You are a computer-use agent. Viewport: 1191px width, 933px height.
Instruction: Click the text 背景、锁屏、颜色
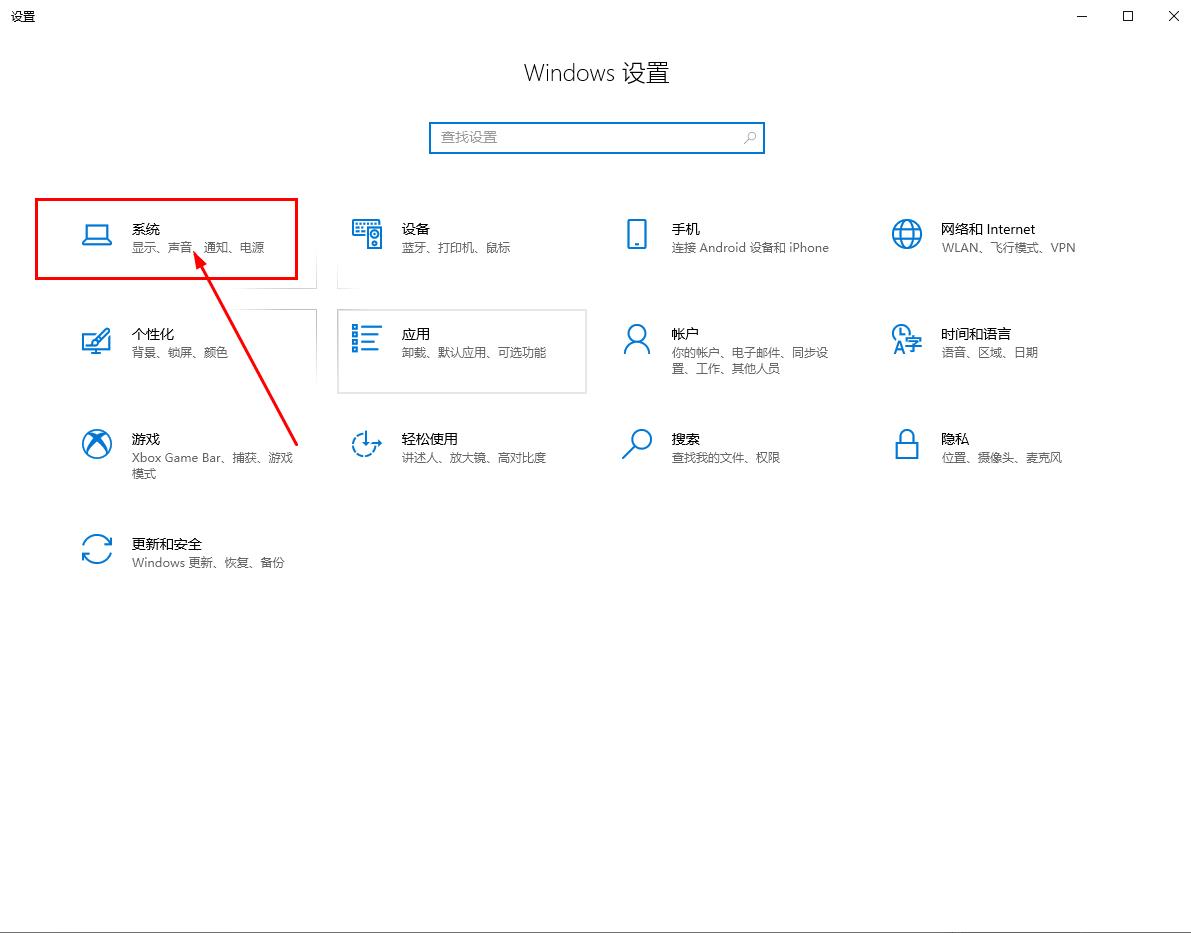click(x=179, y=353)
